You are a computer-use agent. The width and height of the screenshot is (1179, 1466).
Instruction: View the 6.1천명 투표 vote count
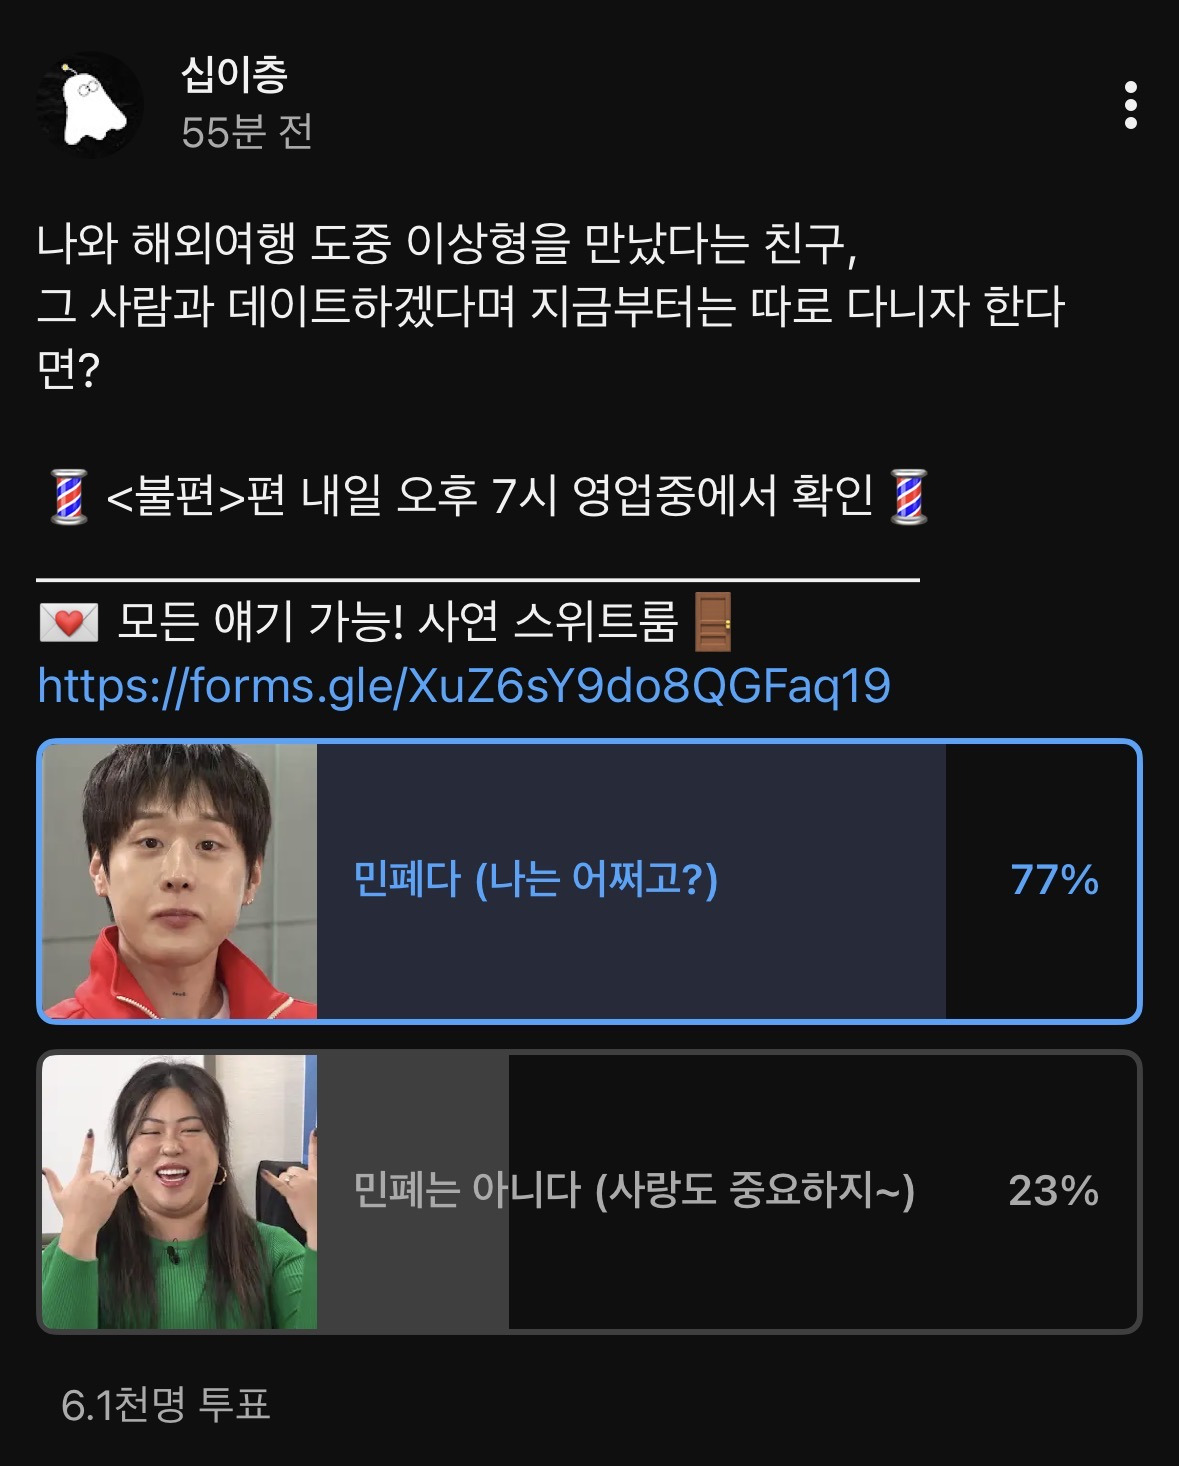pyautogui.click(x=166, y=1405)
